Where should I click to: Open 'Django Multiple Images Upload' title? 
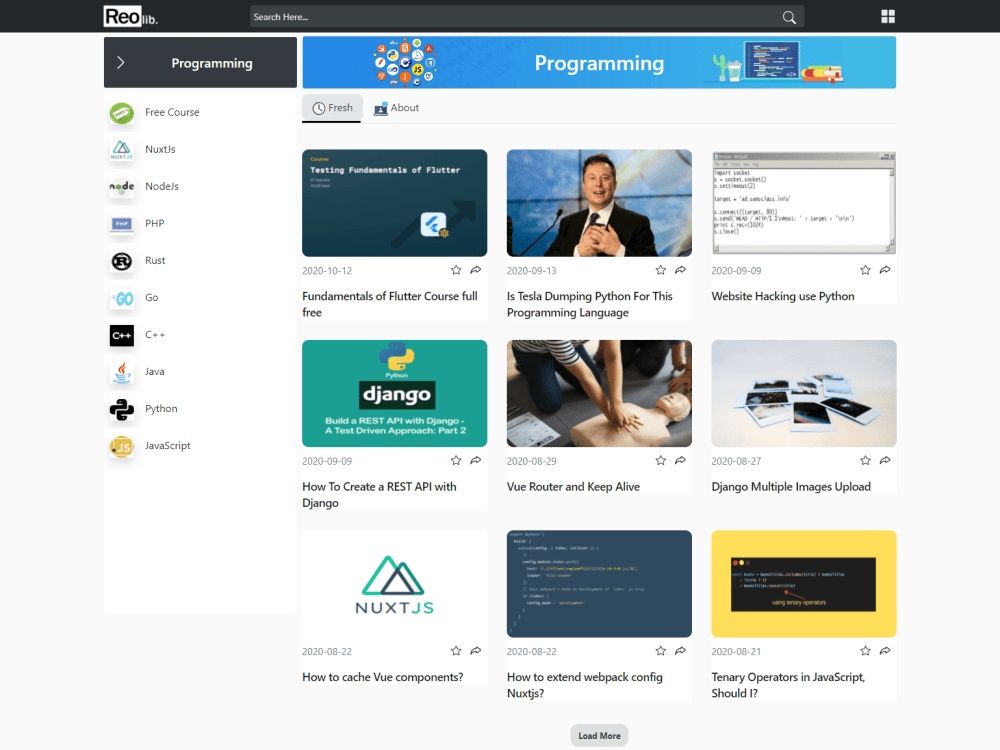[791, 487]
